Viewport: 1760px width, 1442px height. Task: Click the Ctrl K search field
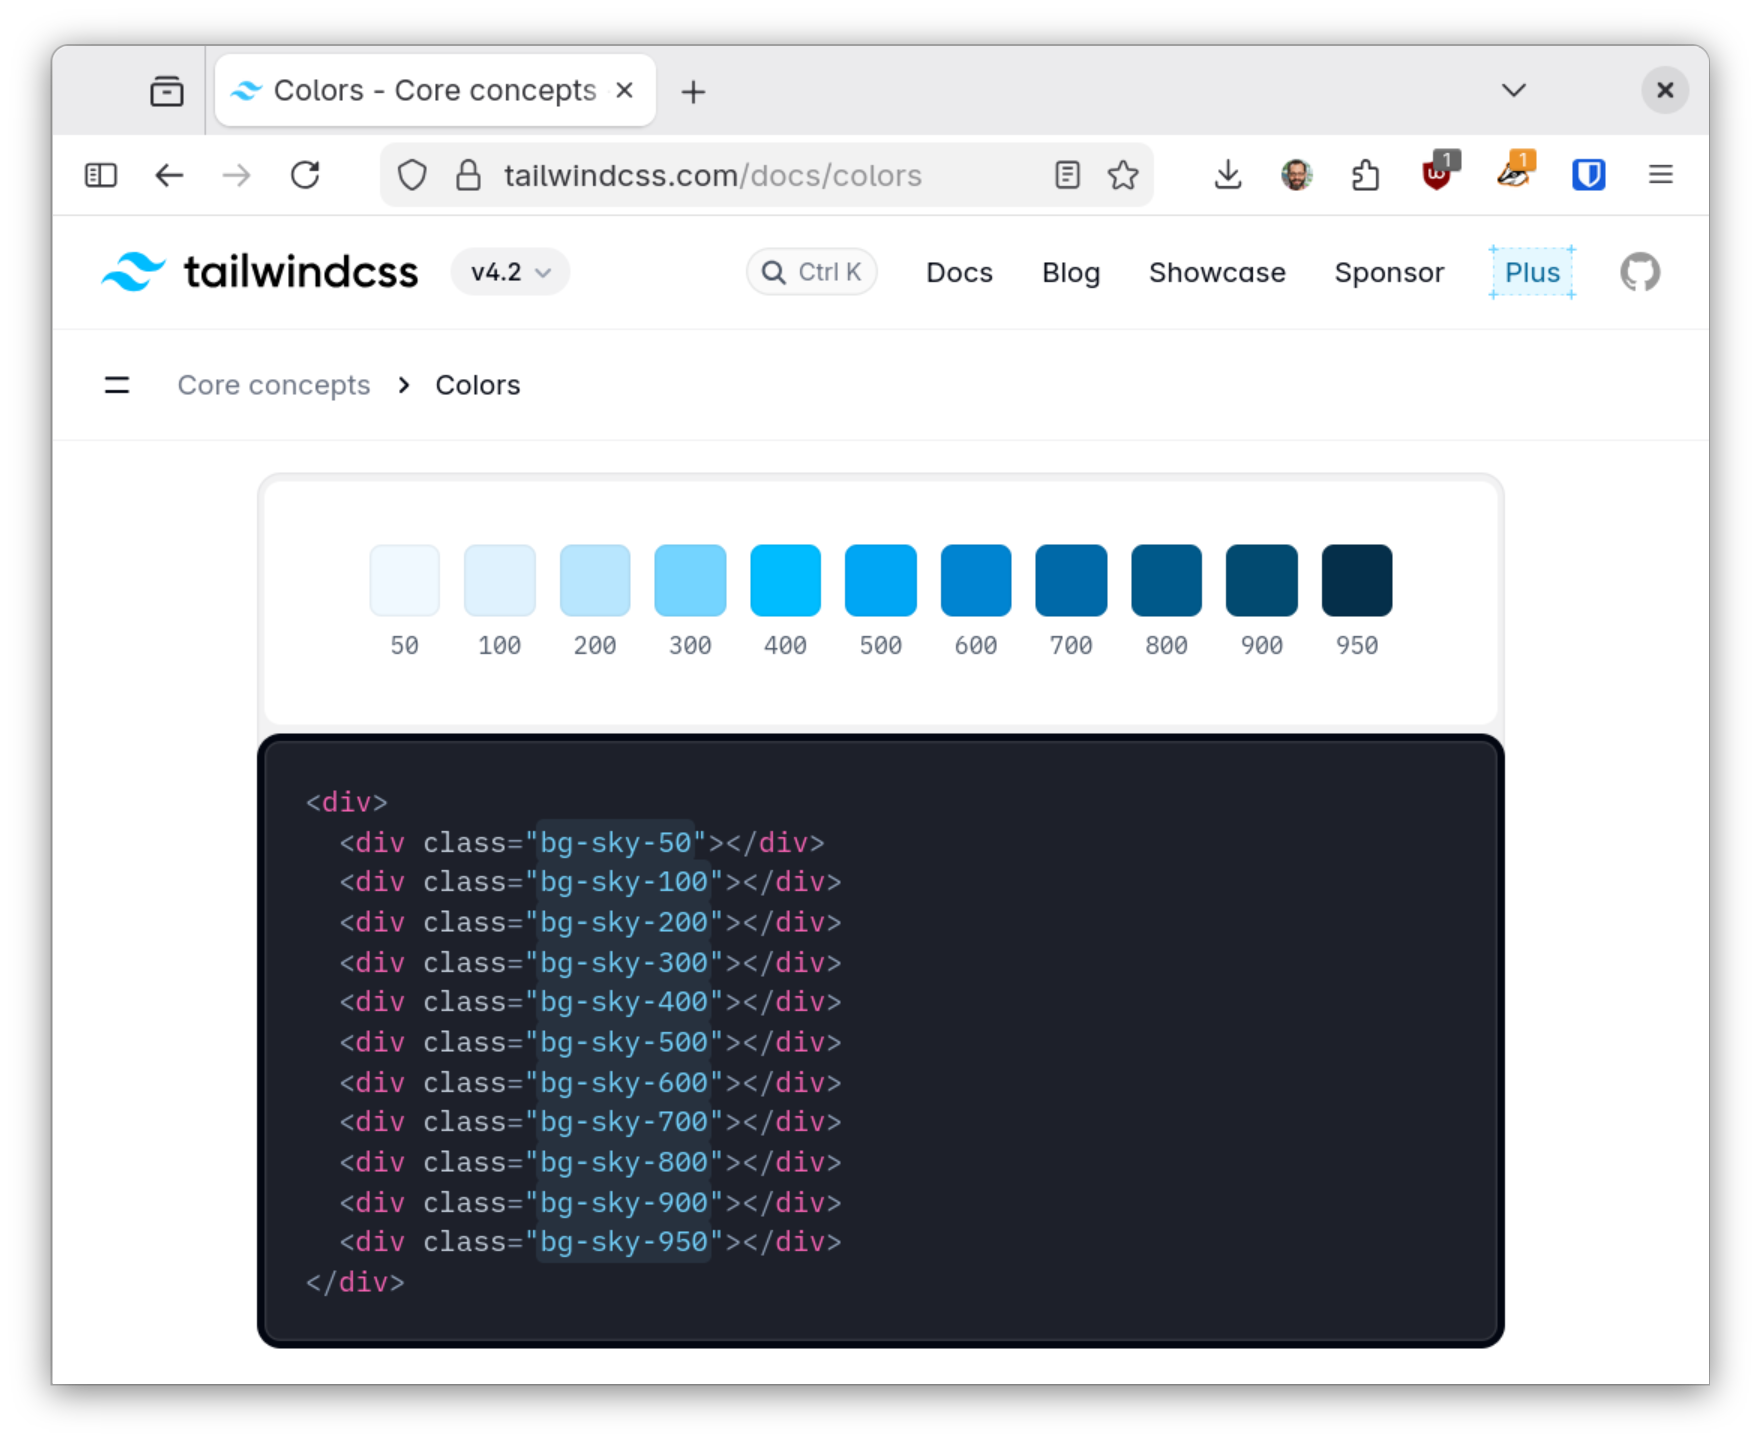click(812, 272)
